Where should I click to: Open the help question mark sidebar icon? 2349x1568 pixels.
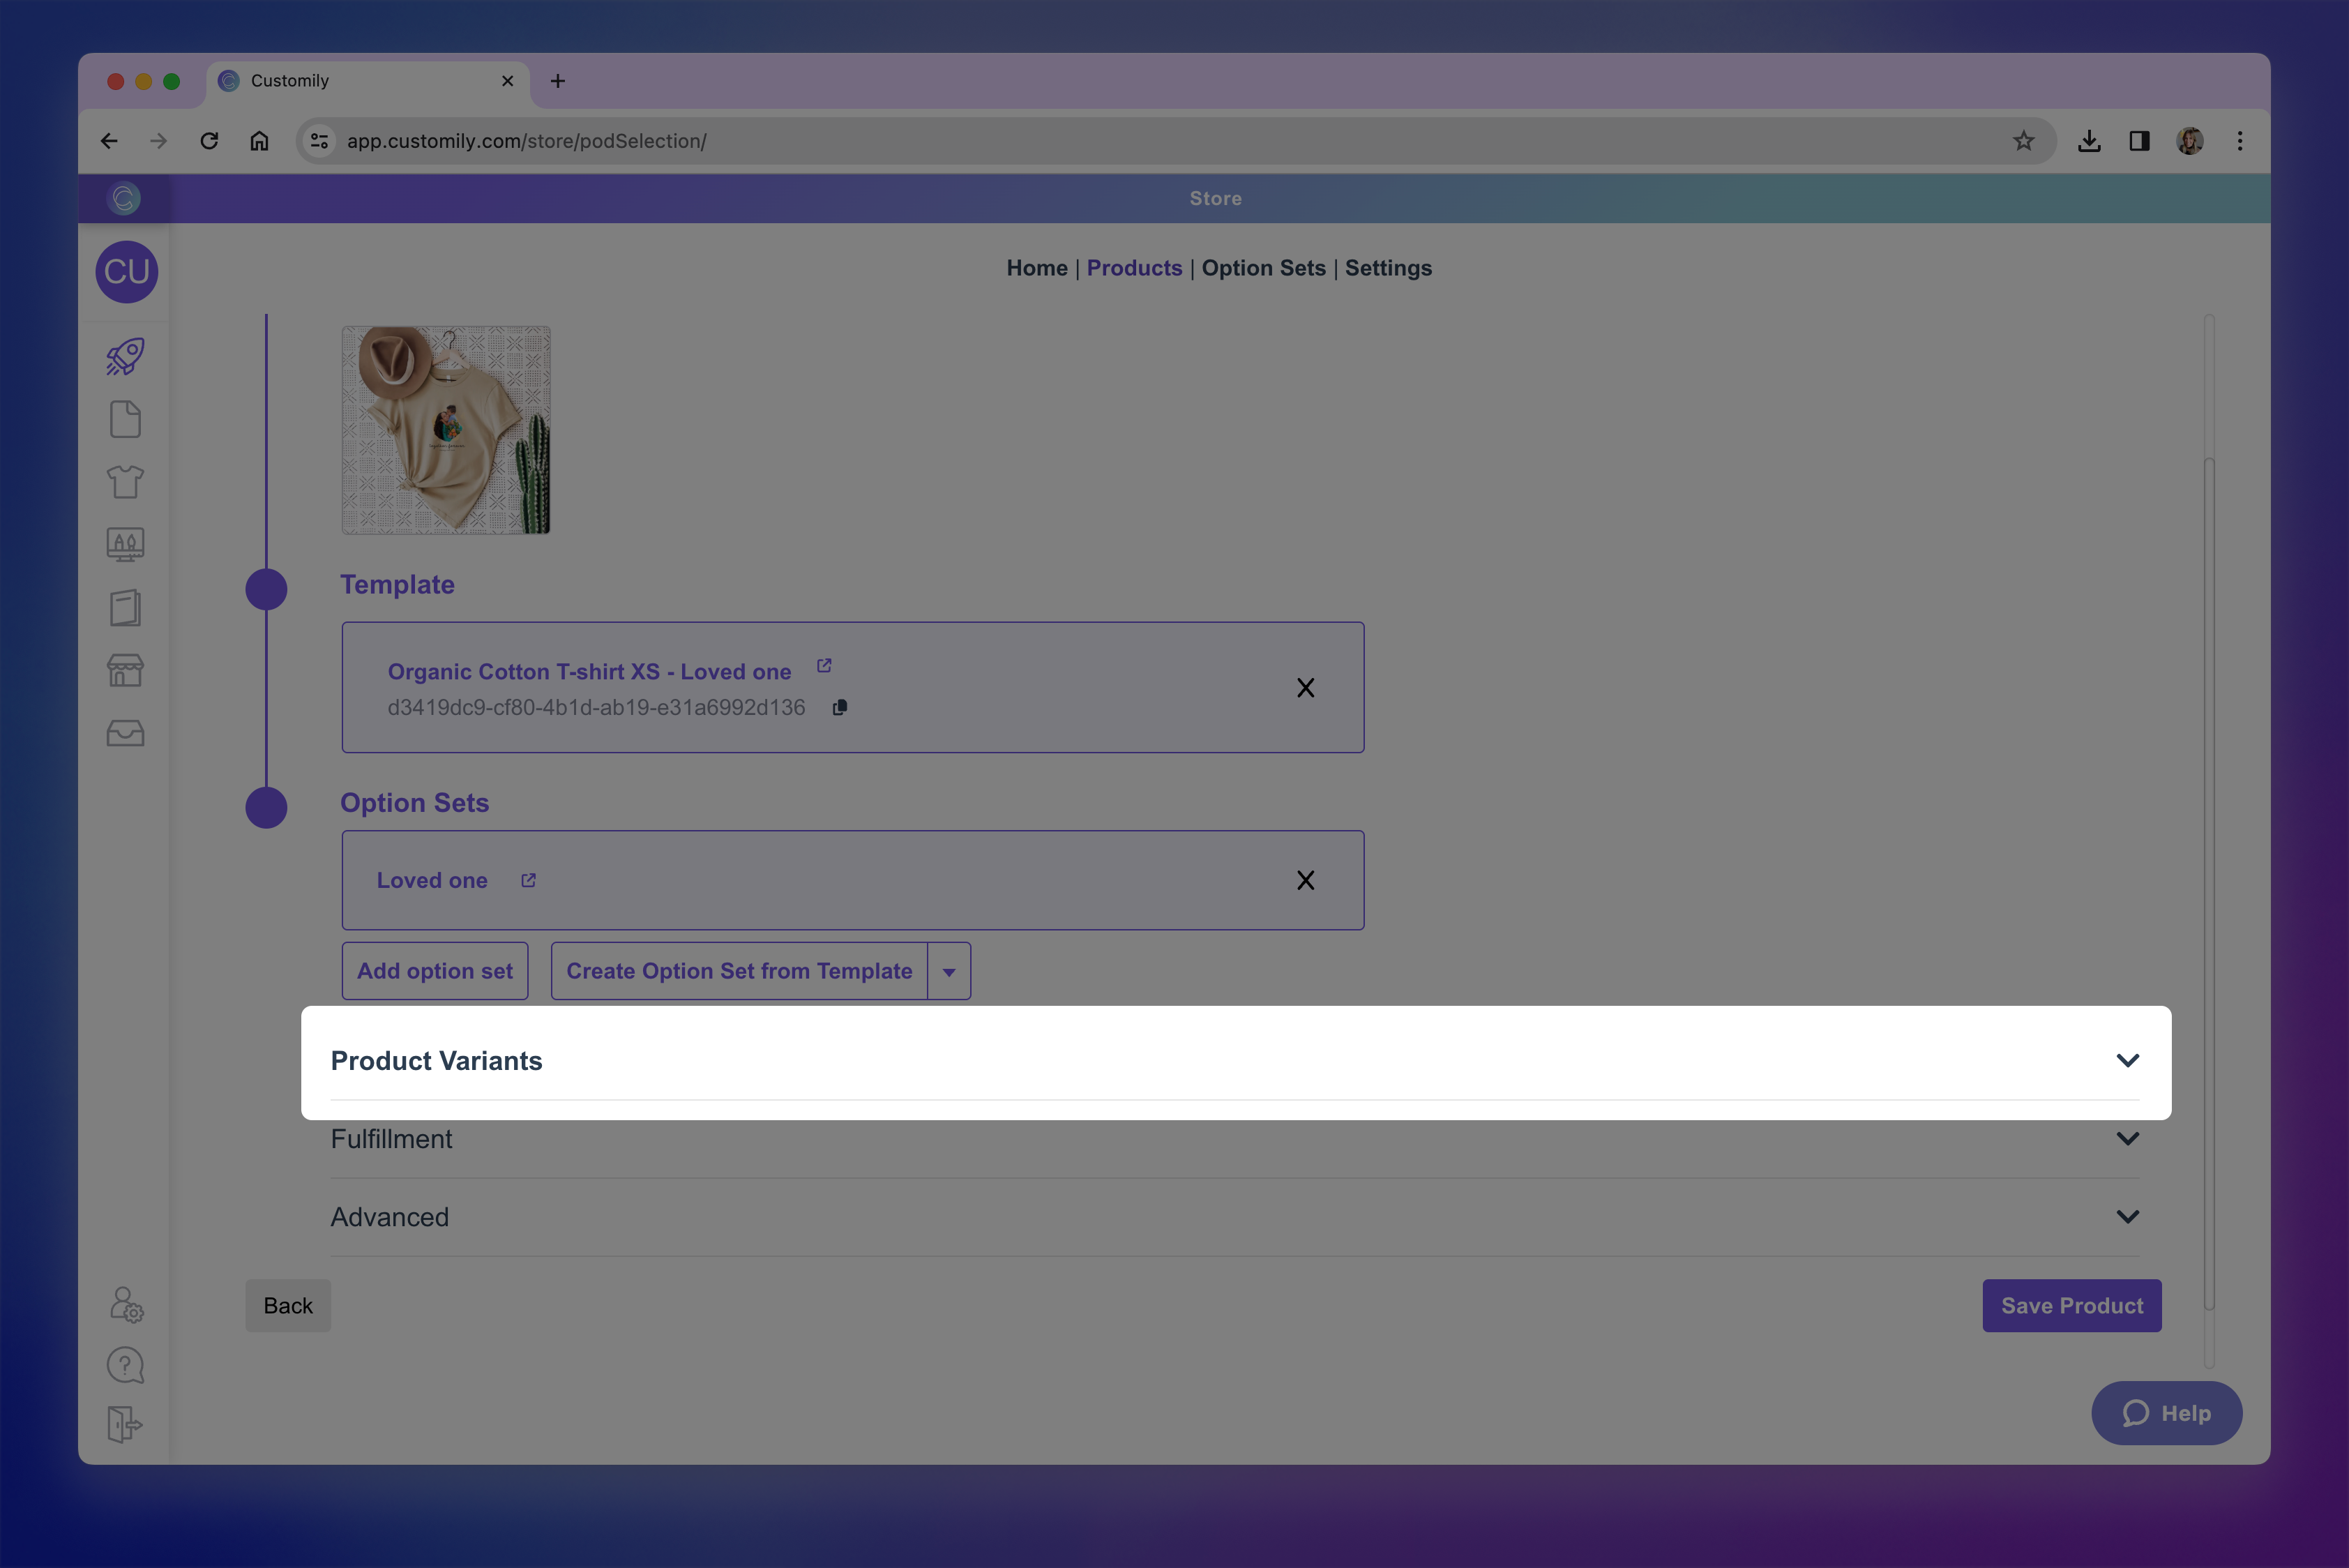[x=125, y=1365]
